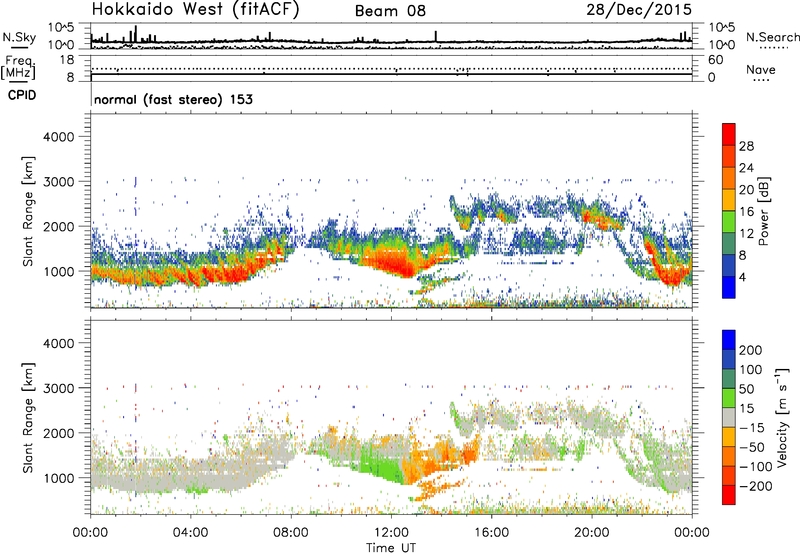Click the 12:00 time tick label
The width and height of the screenshot is (800, 554).
391,533
